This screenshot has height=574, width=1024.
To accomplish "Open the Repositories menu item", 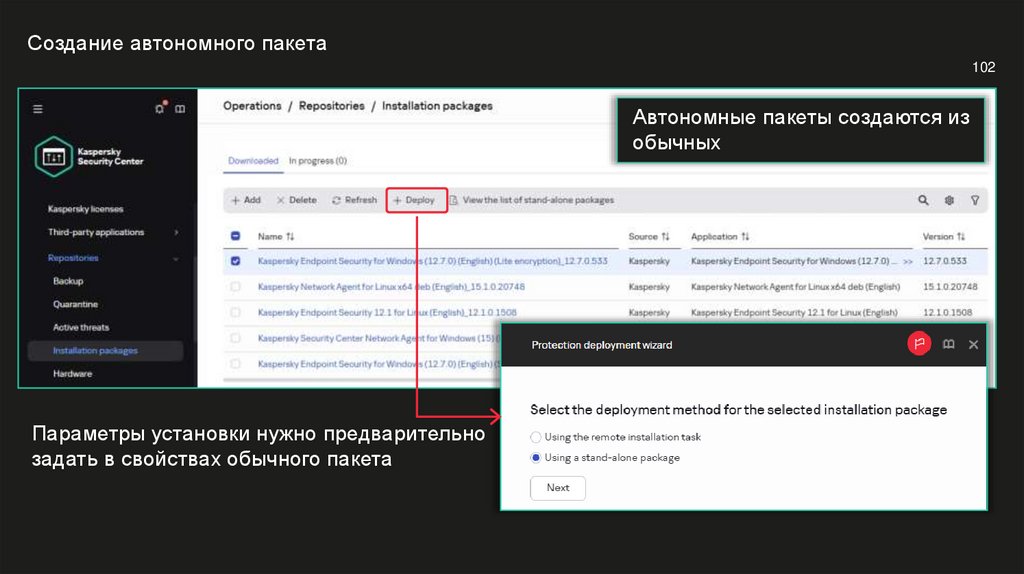I will tap(73, 258).
